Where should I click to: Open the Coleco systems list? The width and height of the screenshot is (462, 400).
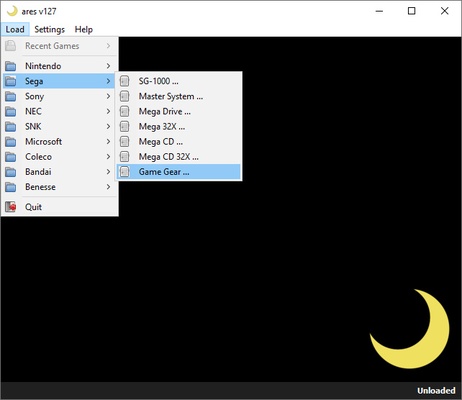(x=59, y=157)
